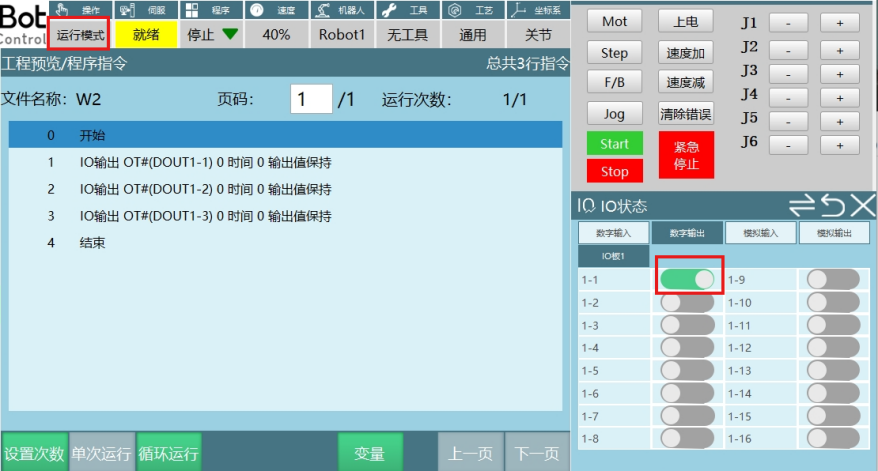Turn on digital output 1-8 toggle
Image resolution: width=878 pixels, height=471 pixels.
[687, 438]
